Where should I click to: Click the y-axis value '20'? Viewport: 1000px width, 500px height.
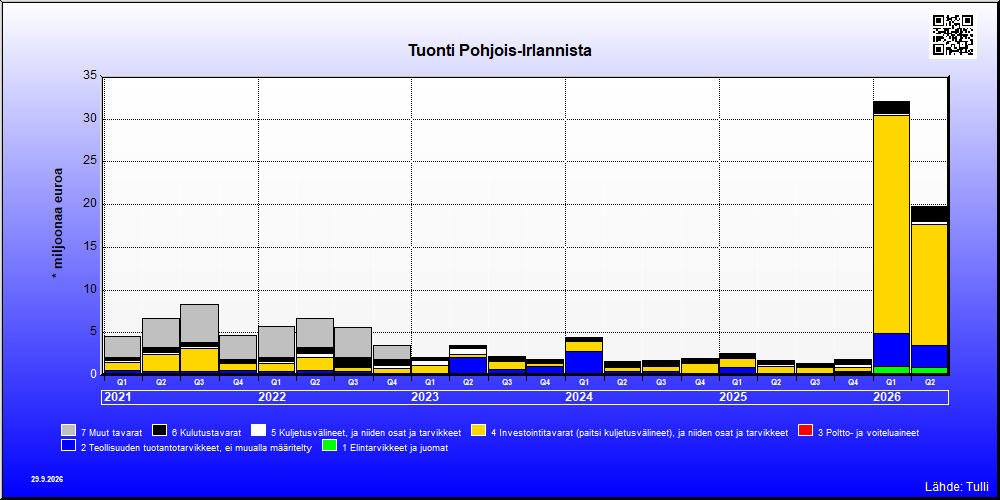[90, 204]
